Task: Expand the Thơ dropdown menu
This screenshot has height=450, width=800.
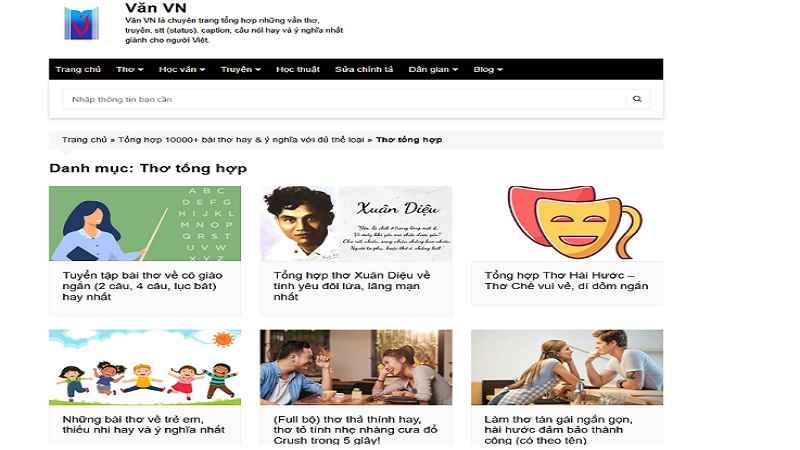Action: pyautogui.click(x=130, y=69)
